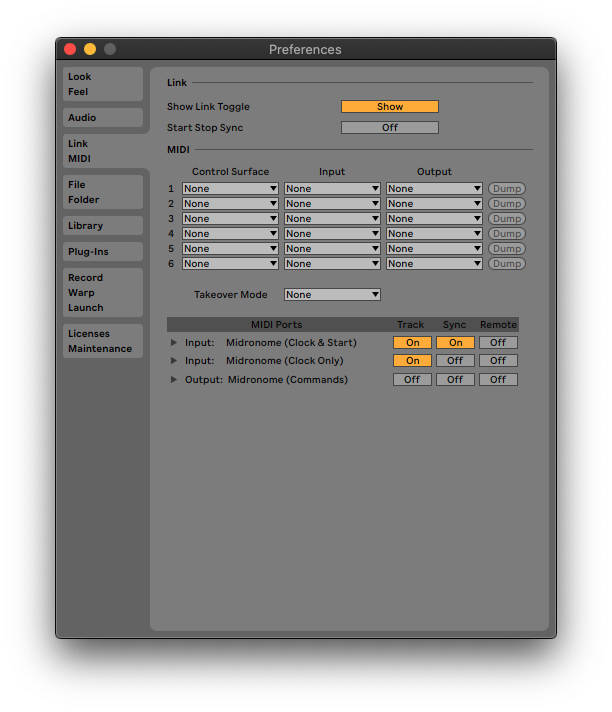Enable Sync for Midronome (Clock Only) input
This screenshot has width=612, height=712.
pos(455,361)
